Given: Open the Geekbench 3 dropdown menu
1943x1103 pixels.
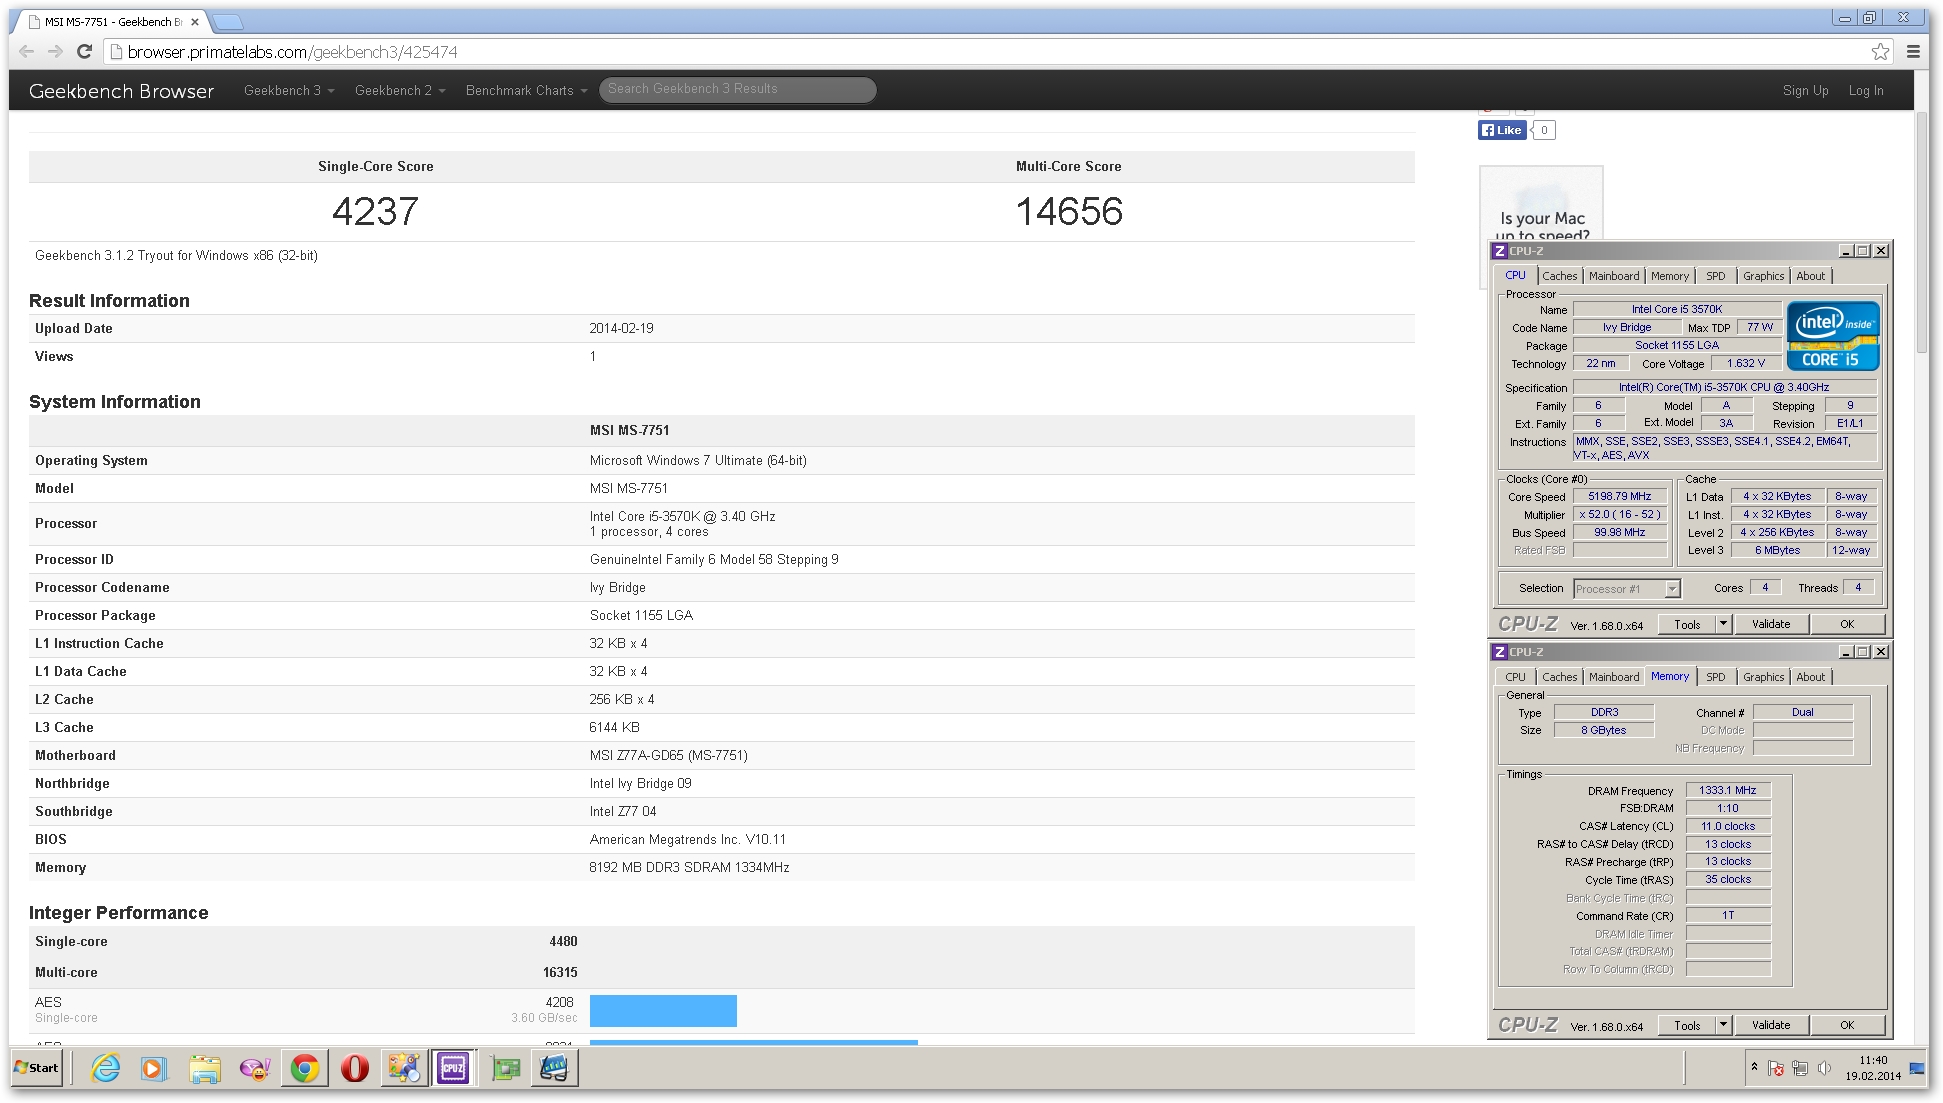Looking at the screenshot, I should [289, 90].
